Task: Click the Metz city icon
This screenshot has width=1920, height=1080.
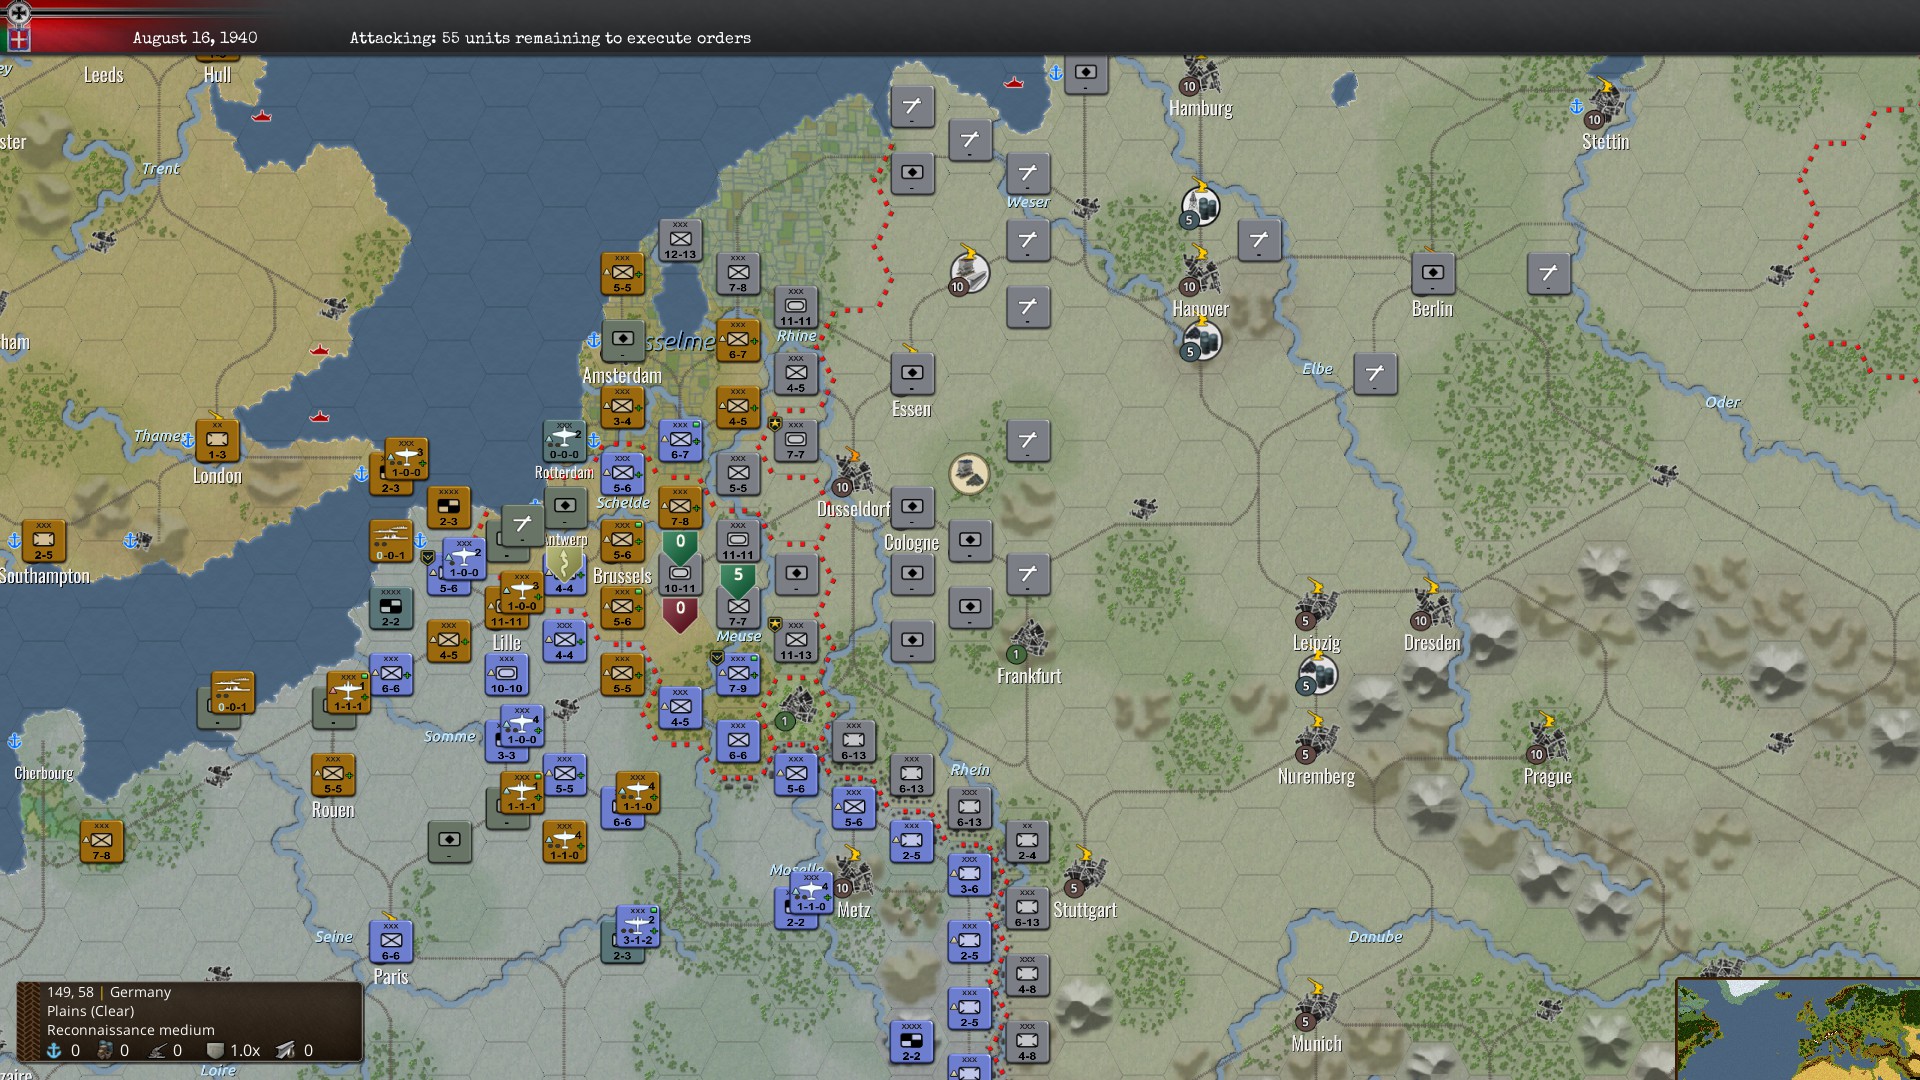Action: coord(853,875)
